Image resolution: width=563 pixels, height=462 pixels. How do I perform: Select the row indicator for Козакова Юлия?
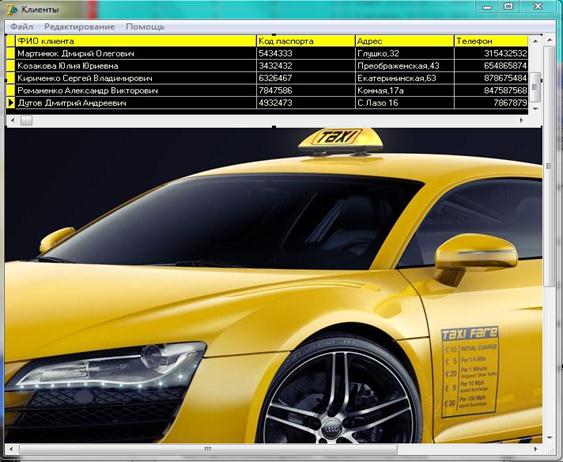(x=10, y=66)
